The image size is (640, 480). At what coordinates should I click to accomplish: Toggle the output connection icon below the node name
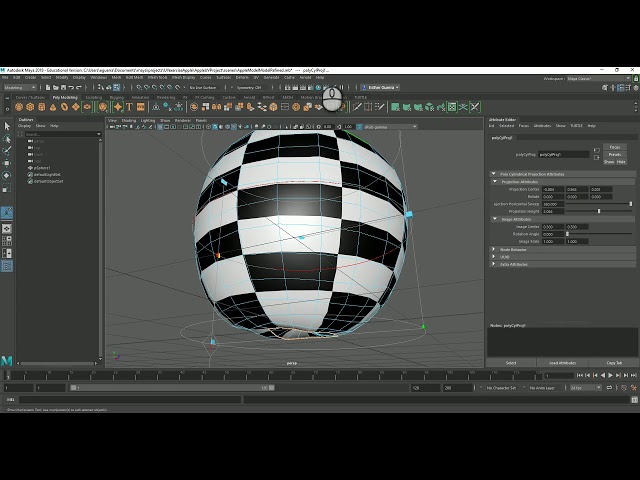(596, 158)
